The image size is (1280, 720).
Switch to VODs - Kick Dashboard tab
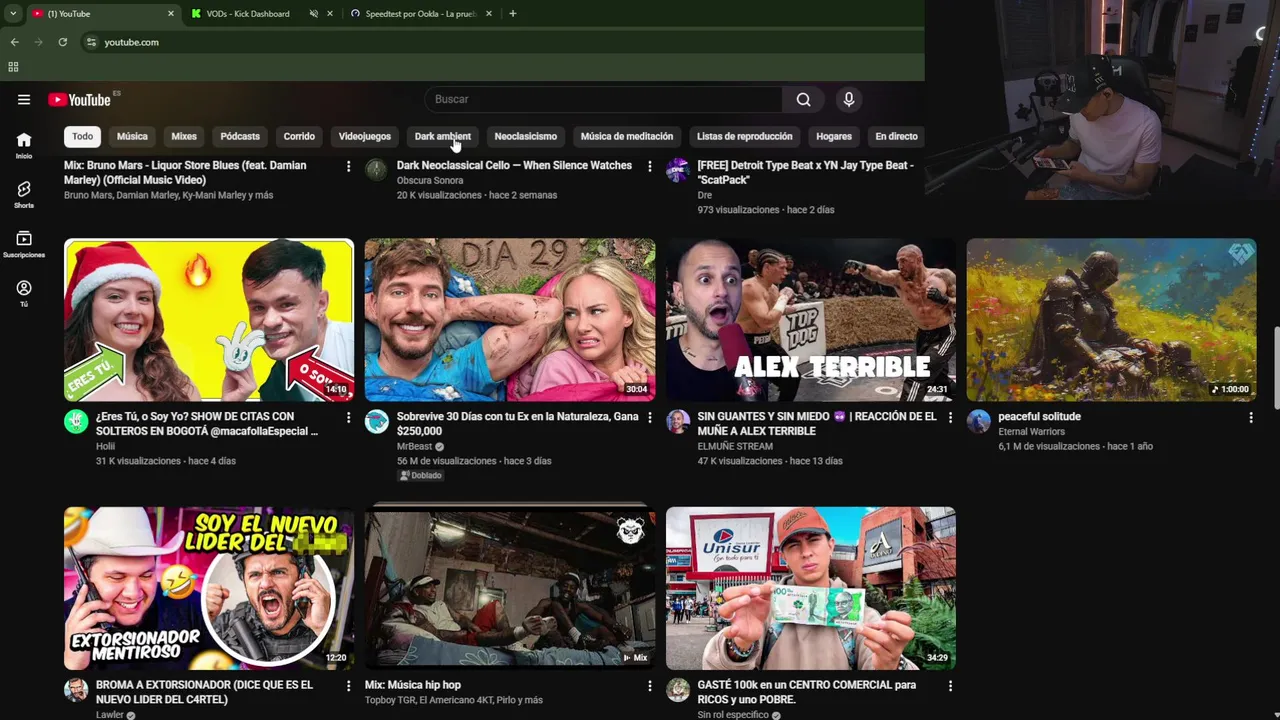tap(247, 14)
